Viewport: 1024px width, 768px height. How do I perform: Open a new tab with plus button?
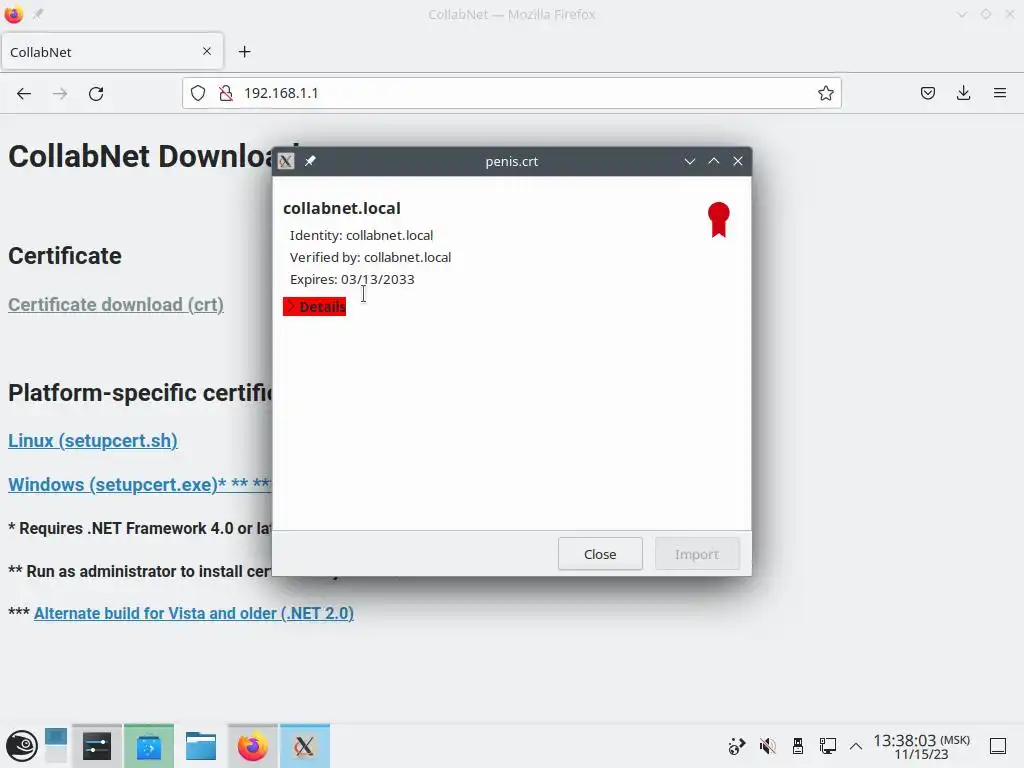tap(244, 52)
